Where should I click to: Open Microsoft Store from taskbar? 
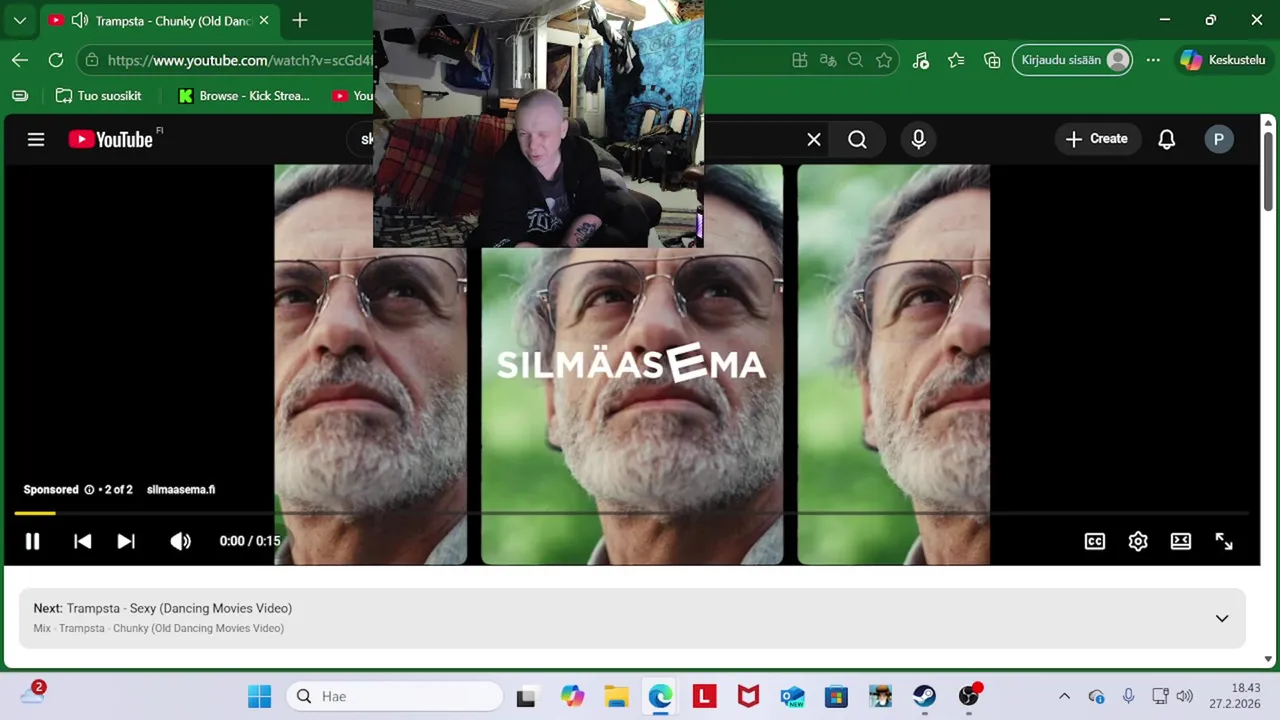click(836, 696)
